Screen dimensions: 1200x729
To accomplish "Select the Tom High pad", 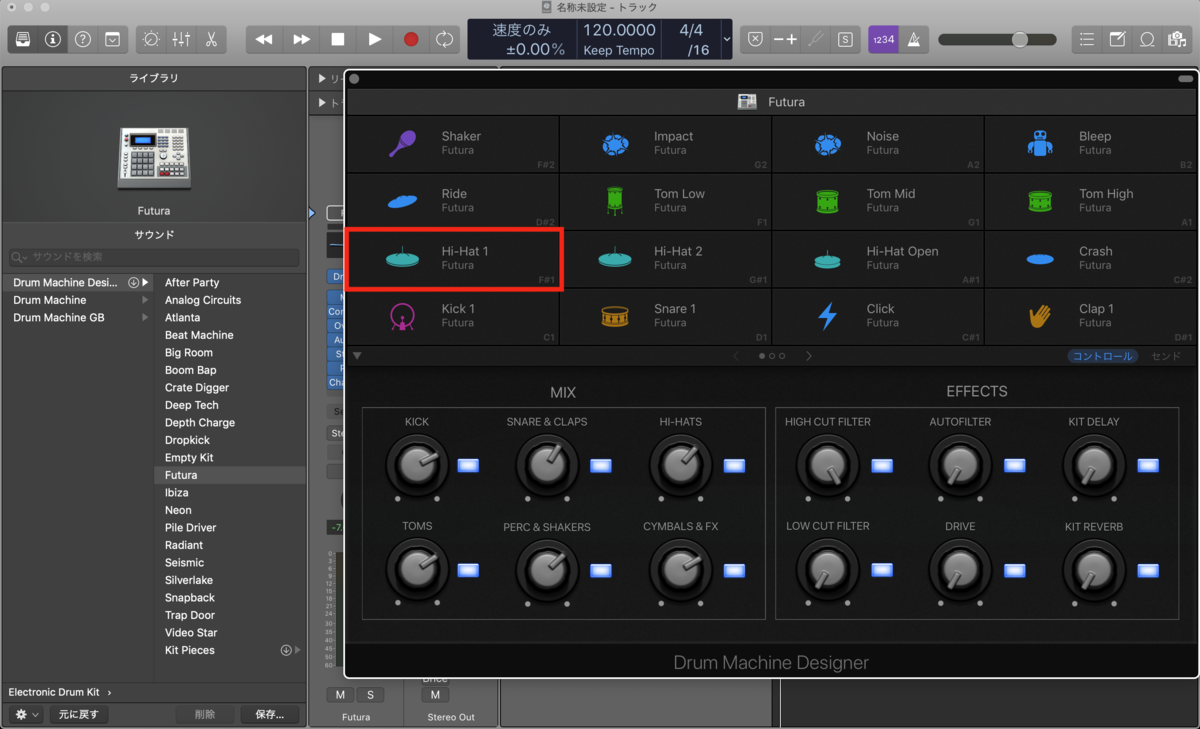I will point(1091,201).
